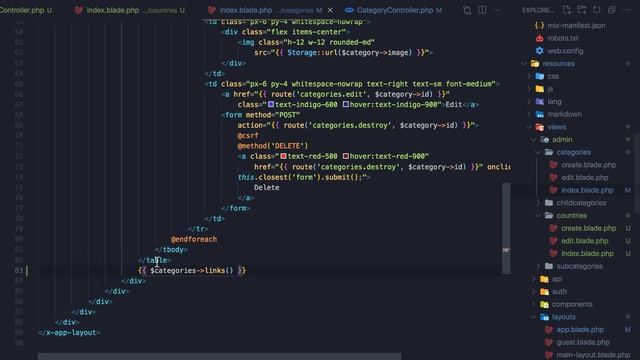
Task: Click the hover:text-indigo-900 color swatch
Action: [346, 104]
